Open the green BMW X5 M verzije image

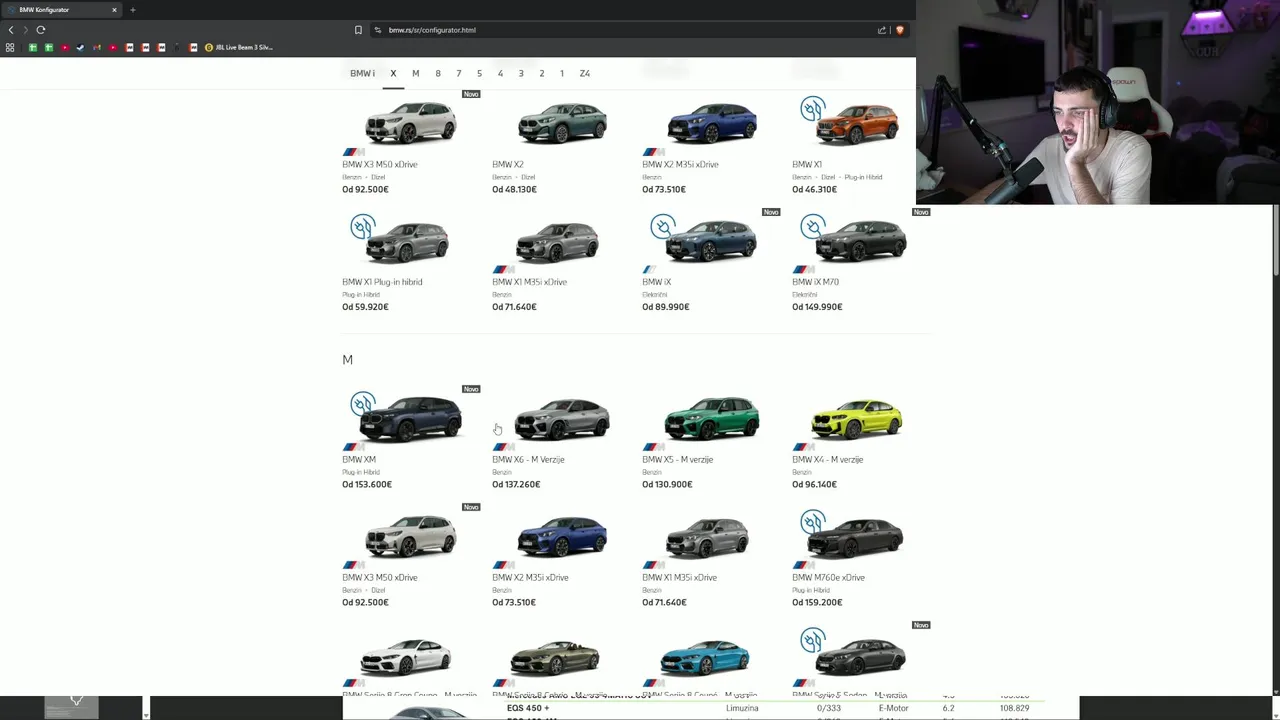[x=711, y=418]
